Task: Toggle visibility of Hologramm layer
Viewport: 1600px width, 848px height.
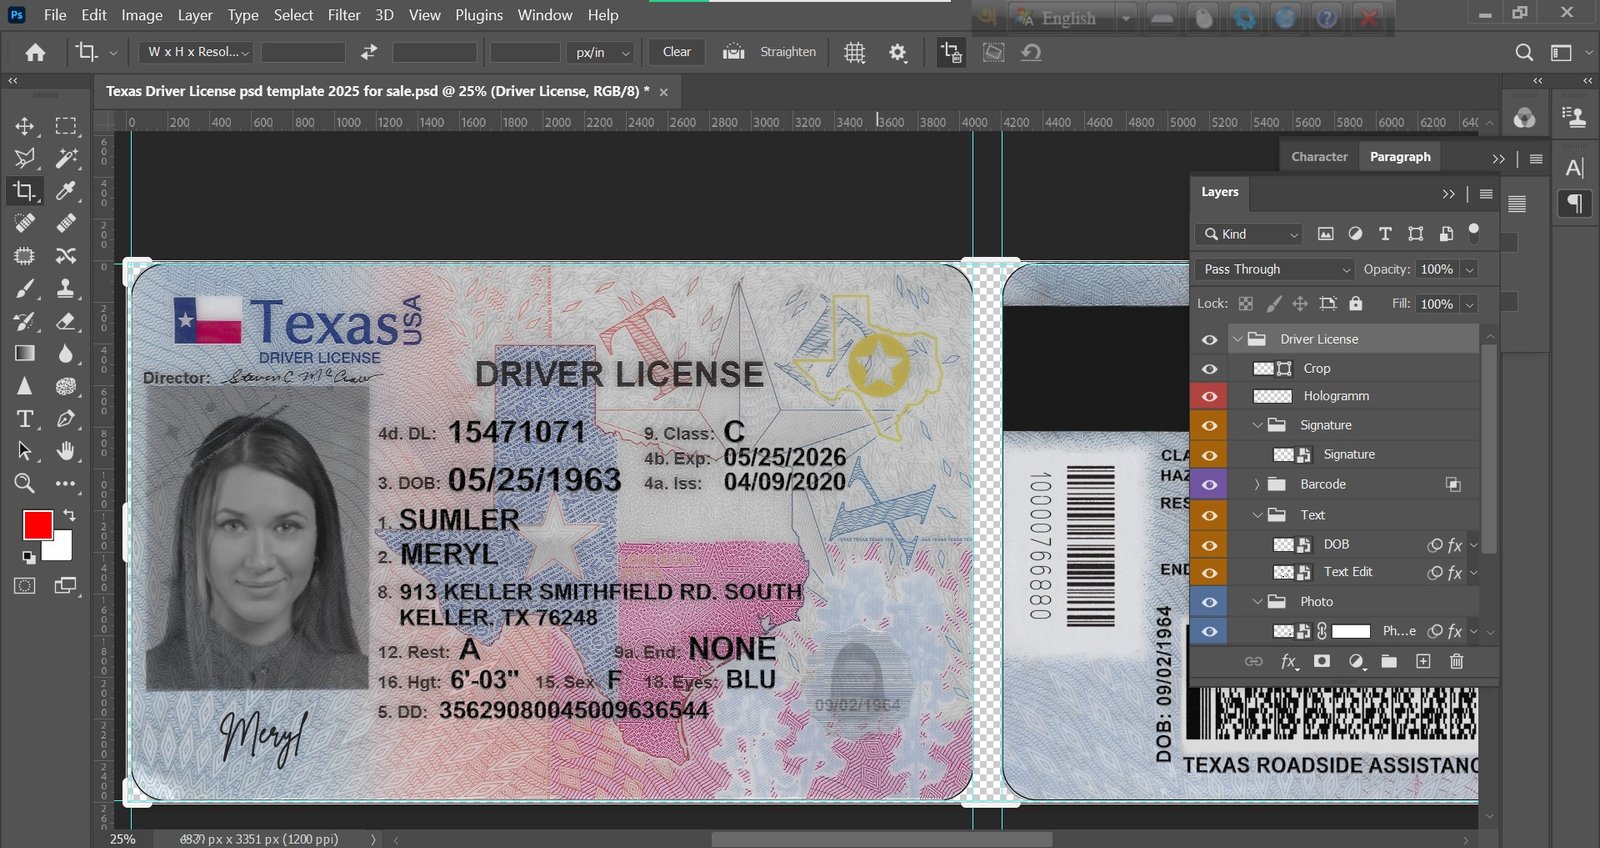Action: (x=1209, y=396)
